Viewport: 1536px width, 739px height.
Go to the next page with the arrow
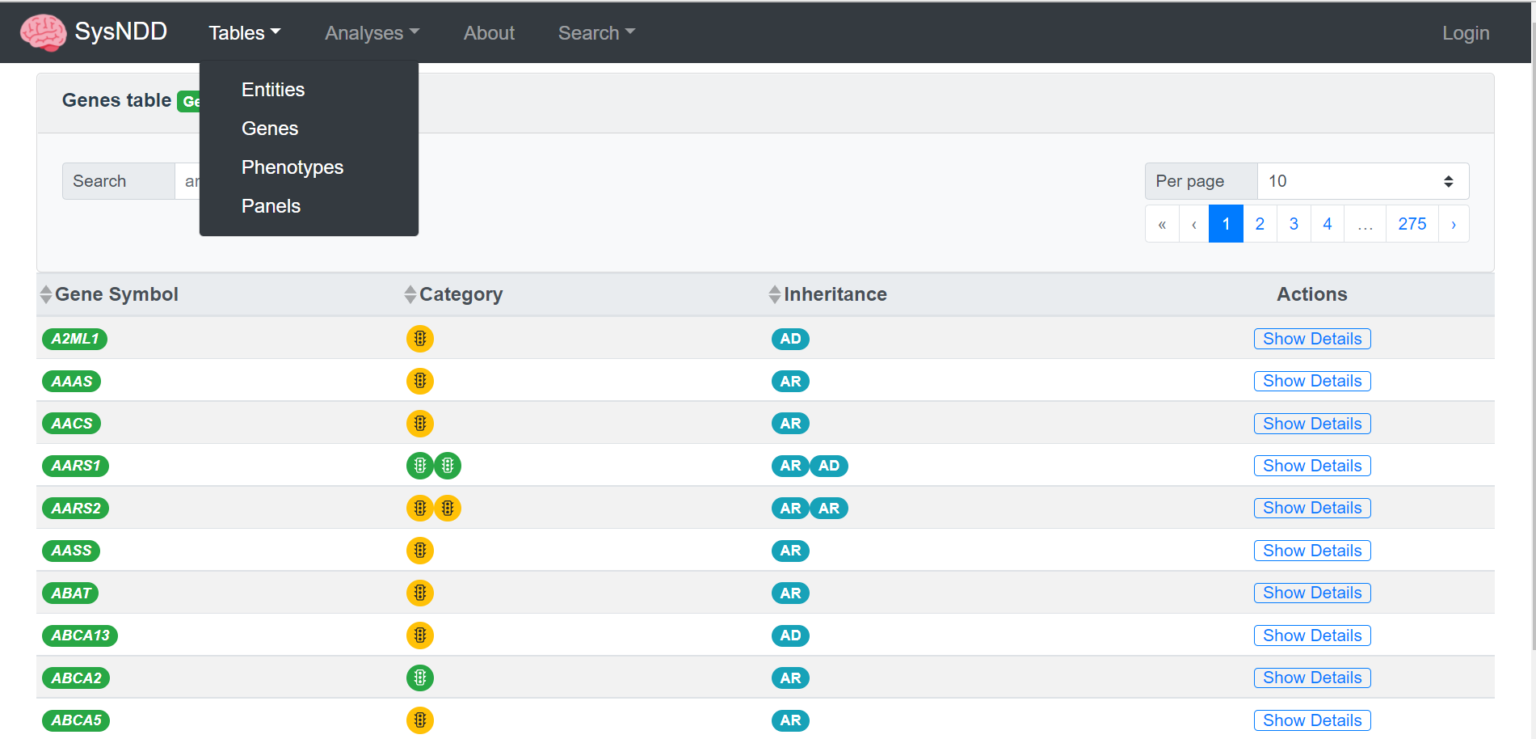pos(1453,224)
